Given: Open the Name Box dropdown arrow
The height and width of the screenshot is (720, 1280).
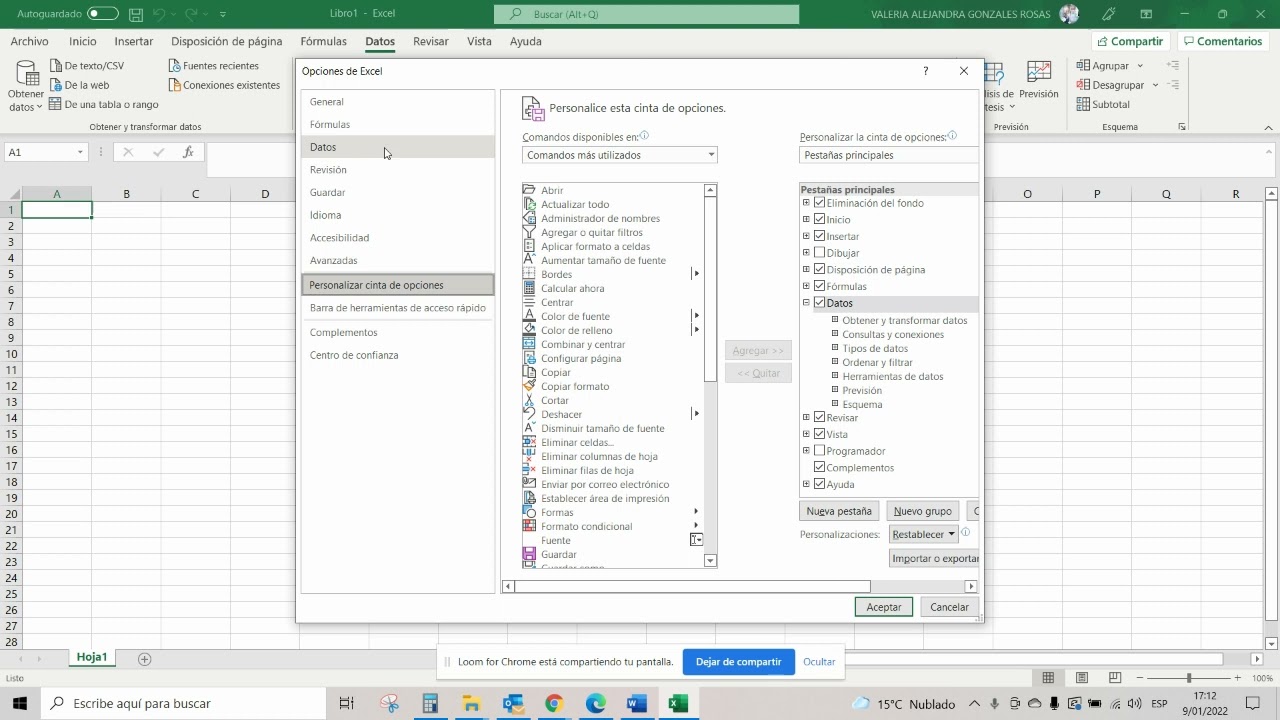Looking at the screenshot, I should (x=80, y=152).
